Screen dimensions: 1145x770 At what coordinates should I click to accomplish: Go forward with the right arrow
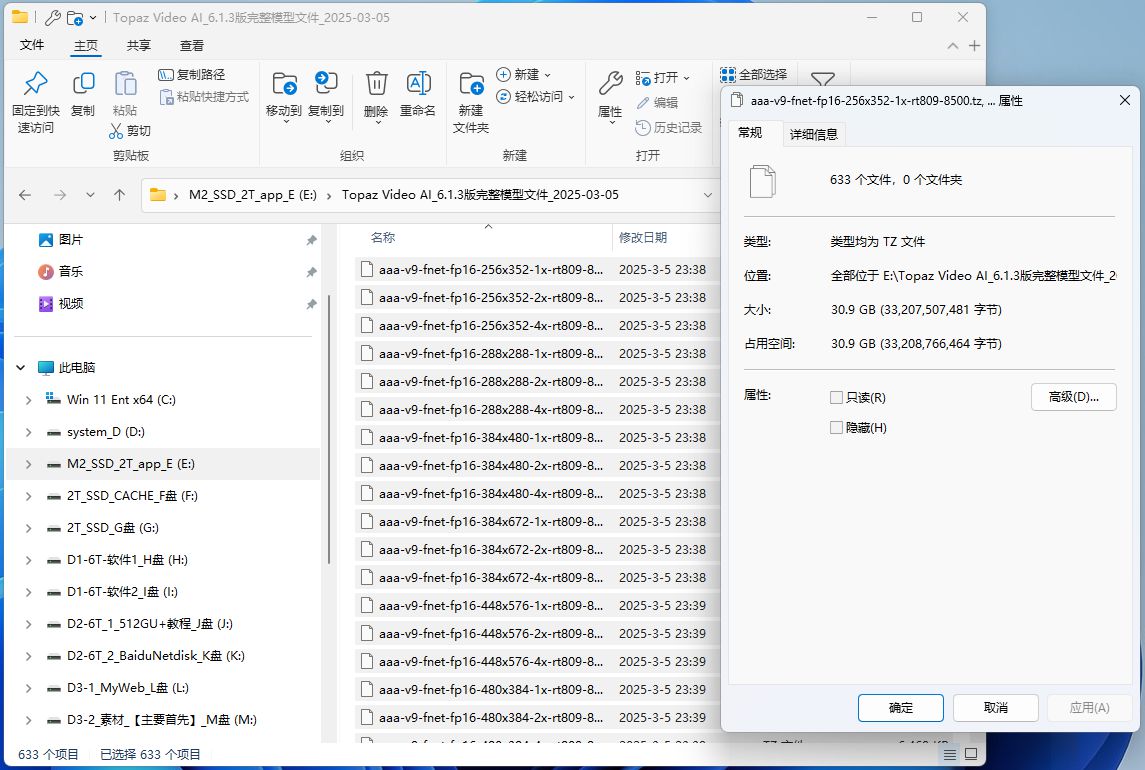(x=60, y=195)
